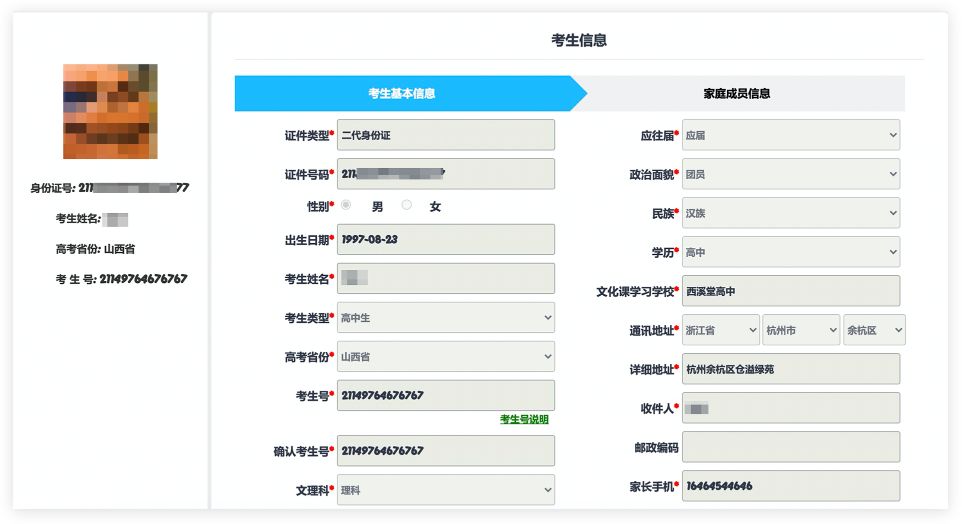Open the 文理科 dropdown

click(445, 490)
